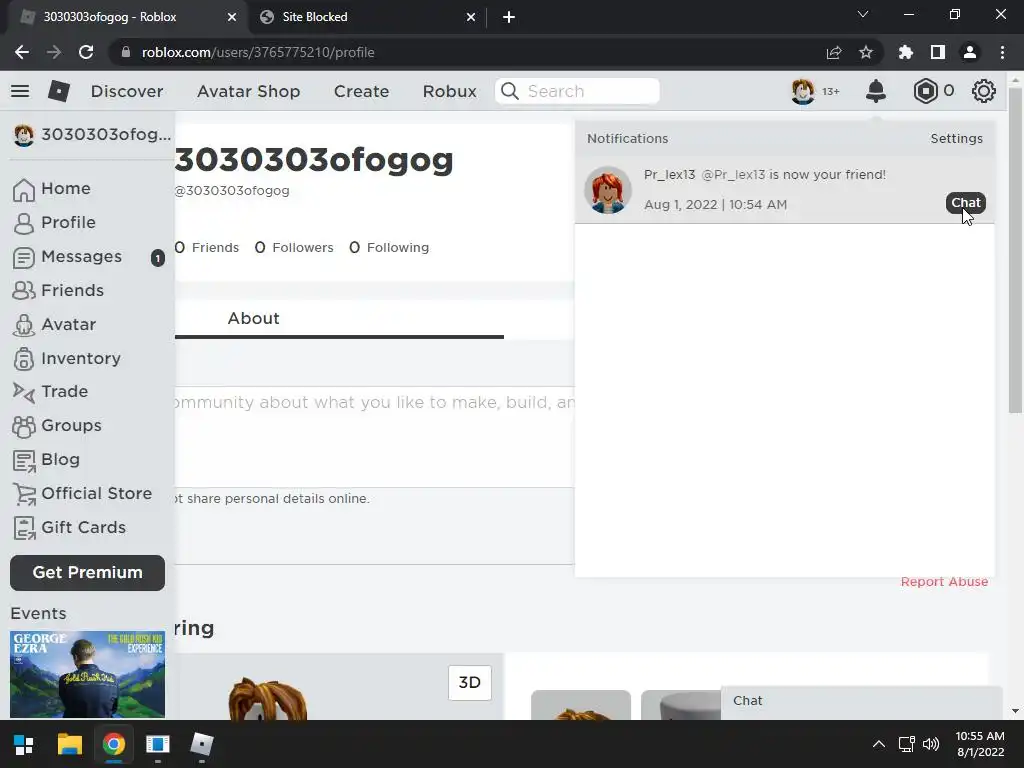
Task: Click the Avatar sidebar icon
Action: 24,325
